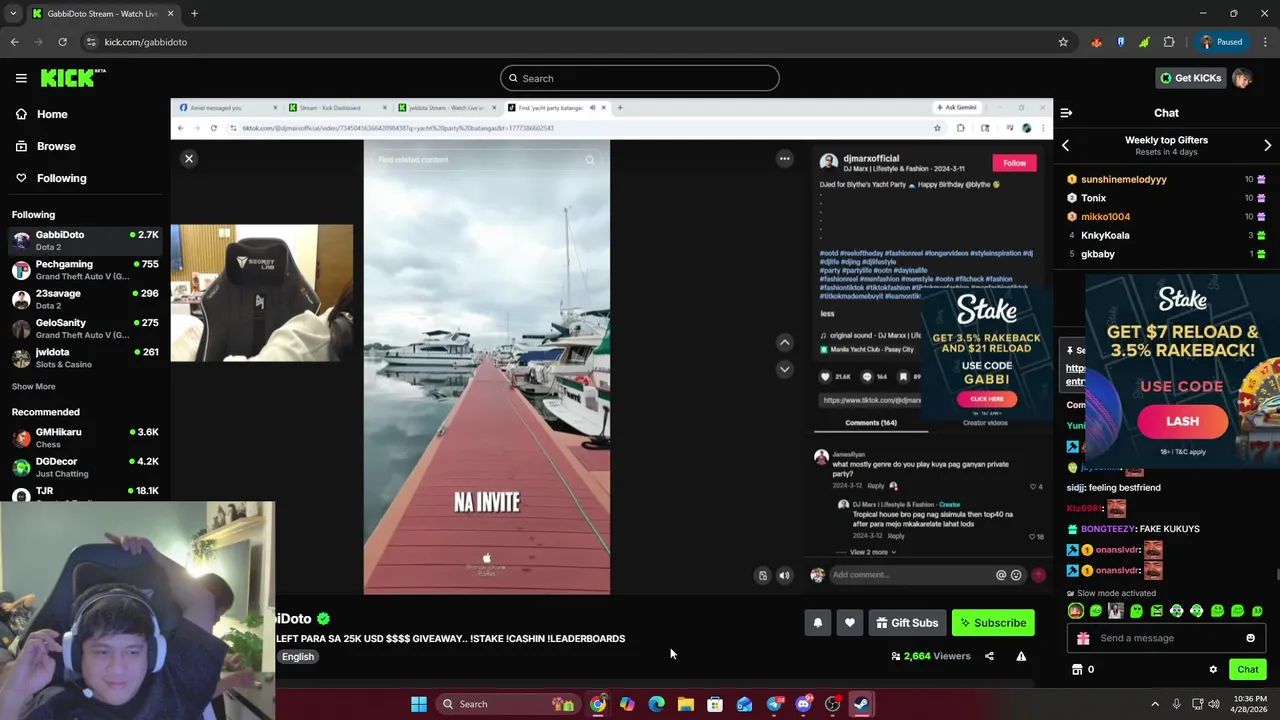Viewport: 1280px width, 720px height.
Task: Open Steam from the taskbar
Action: click(861, 704)
